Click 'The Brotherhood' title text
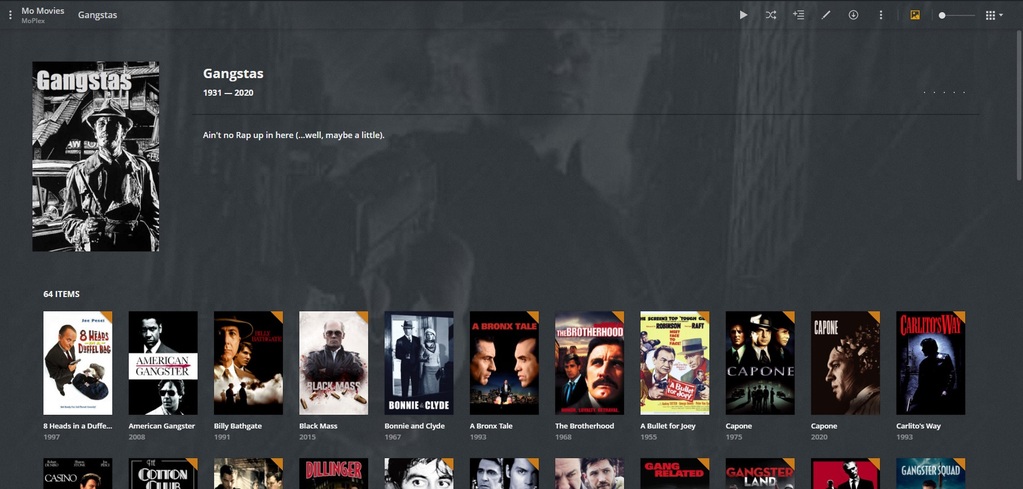 pos(585,426)
